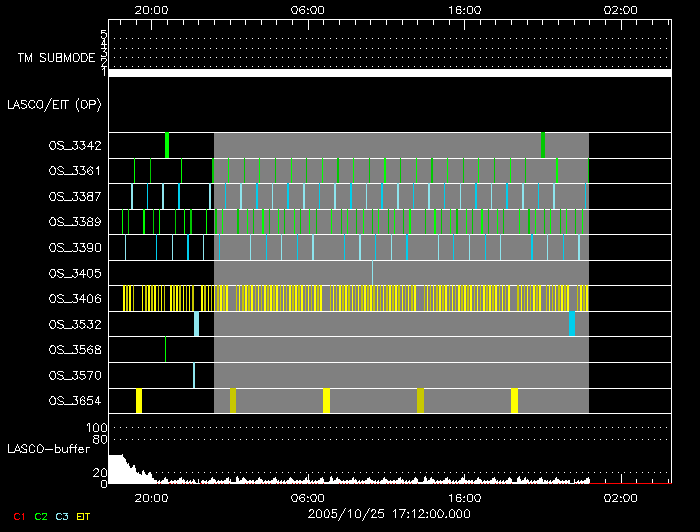Click the 06:00 tick label on top axis
Screen dimensions: 700x532
[x=307, y=8]
